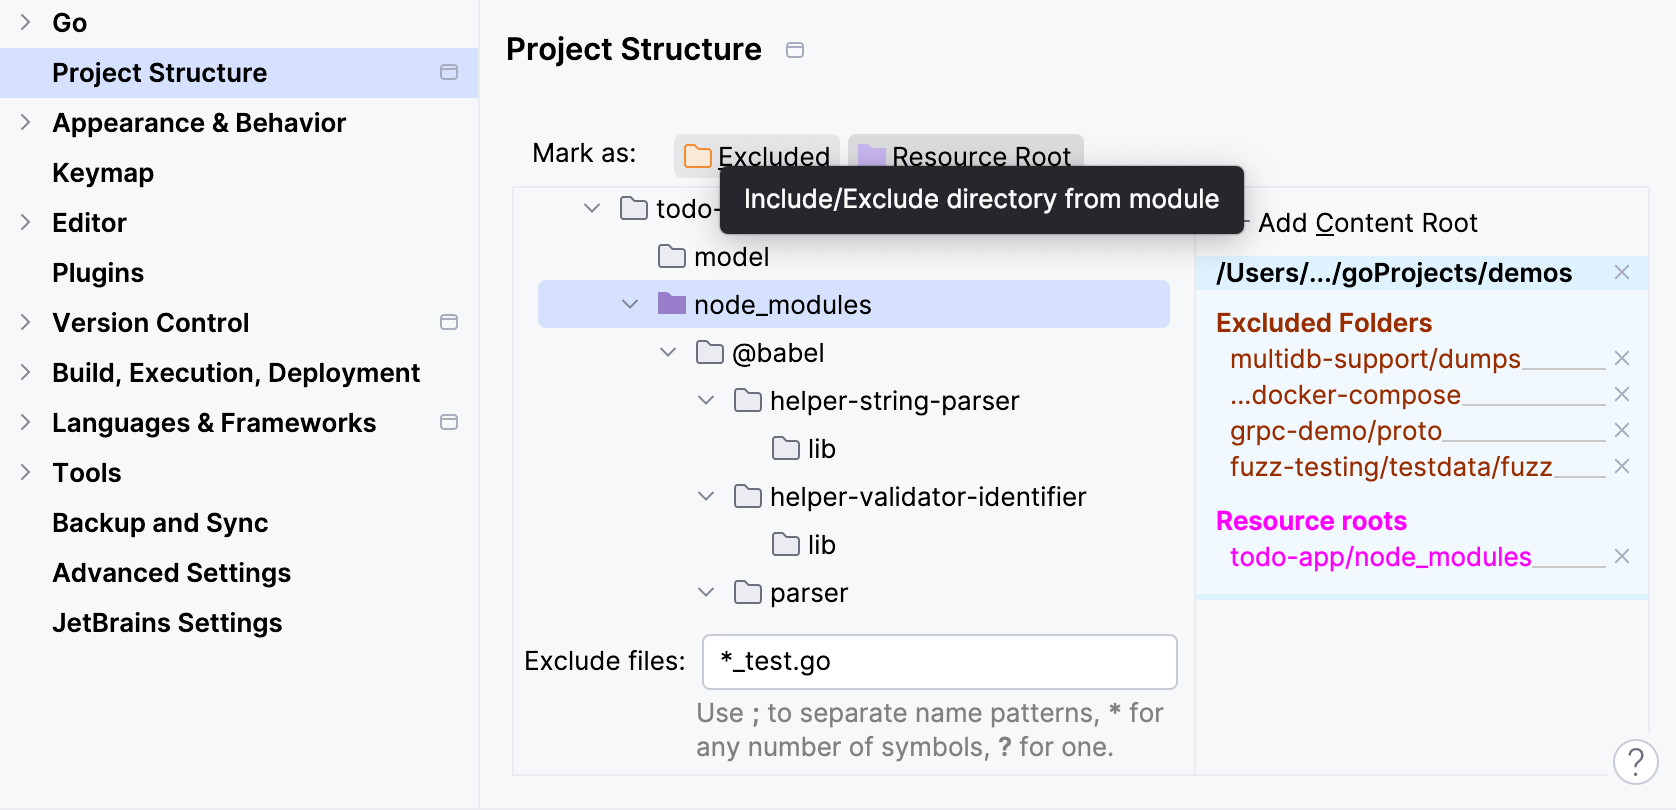The image size is (1676, 810).
Task: Open the Plugins settings page
Action: [98, 273]
